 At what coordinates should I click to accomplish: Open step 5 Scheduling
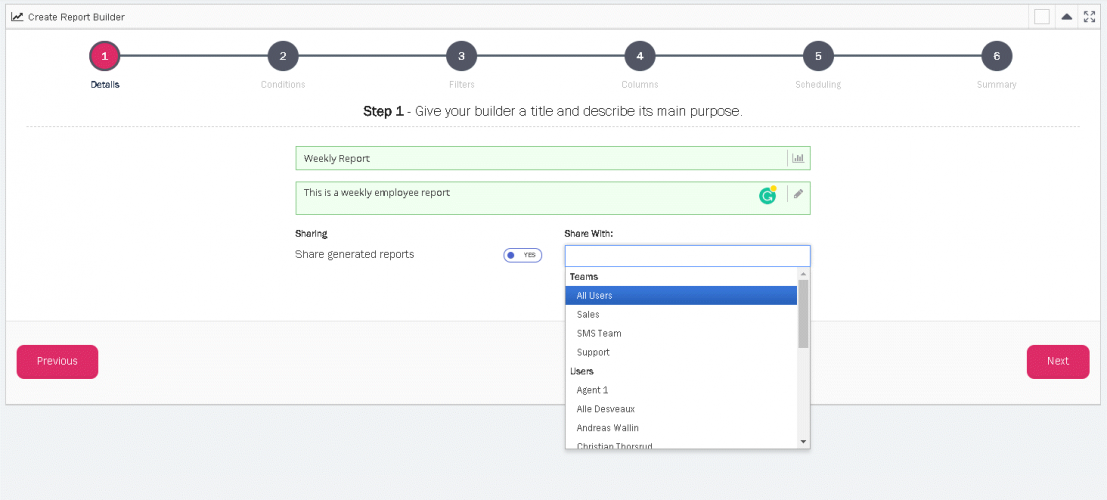point(818,57)
